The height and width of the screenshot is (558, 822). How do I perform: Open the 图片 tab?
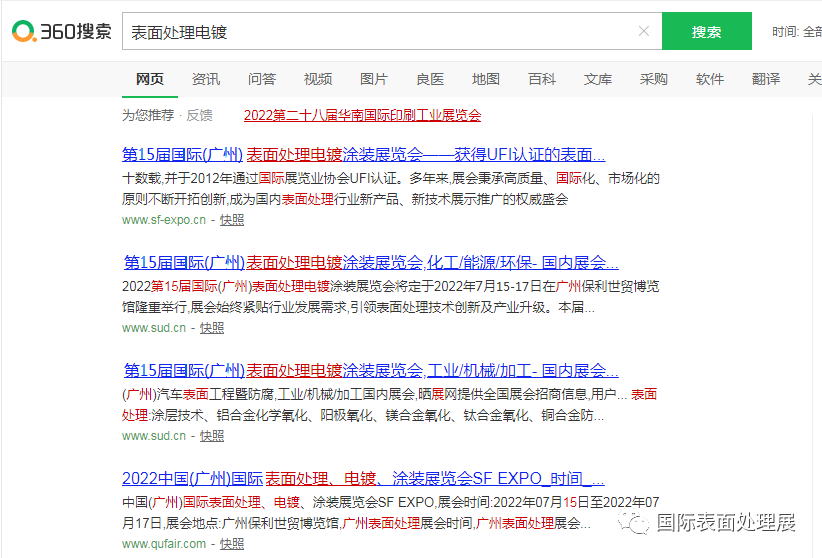pos(374,79)
